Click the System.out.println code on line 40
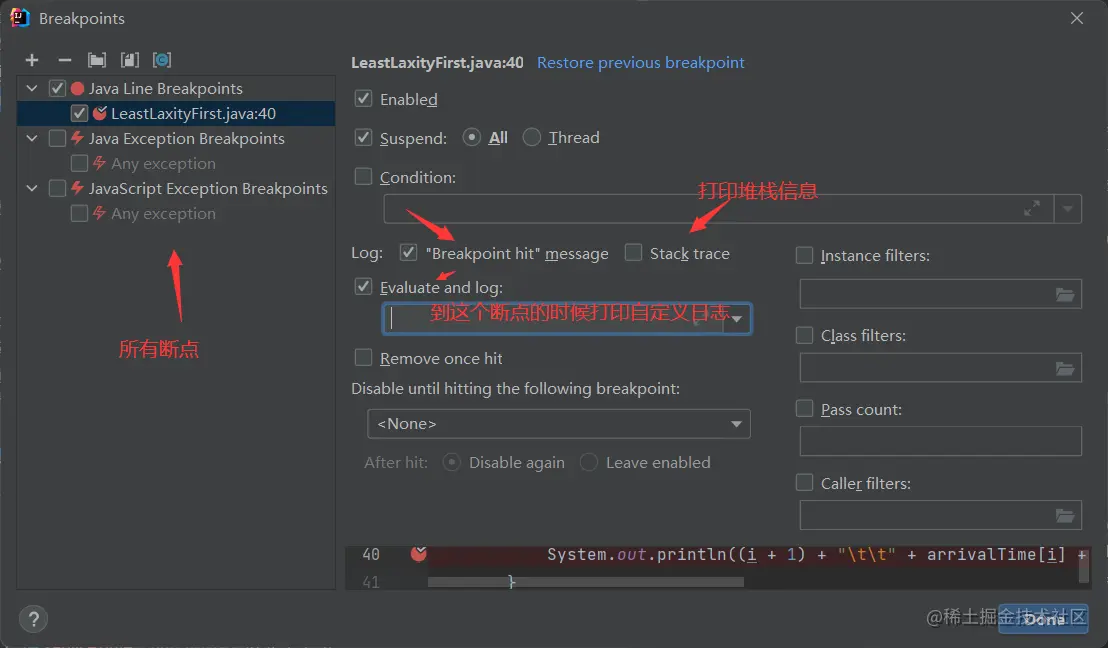The image size is (1108, 648). (816, 555)
